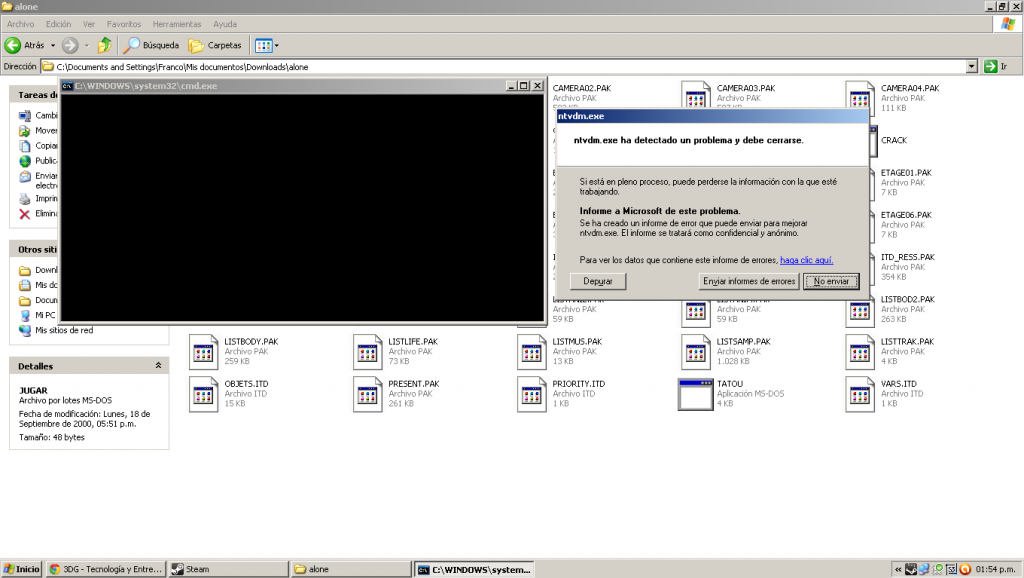
Task: Click the Atrás back arrow icon
Action: pos(12,45)
